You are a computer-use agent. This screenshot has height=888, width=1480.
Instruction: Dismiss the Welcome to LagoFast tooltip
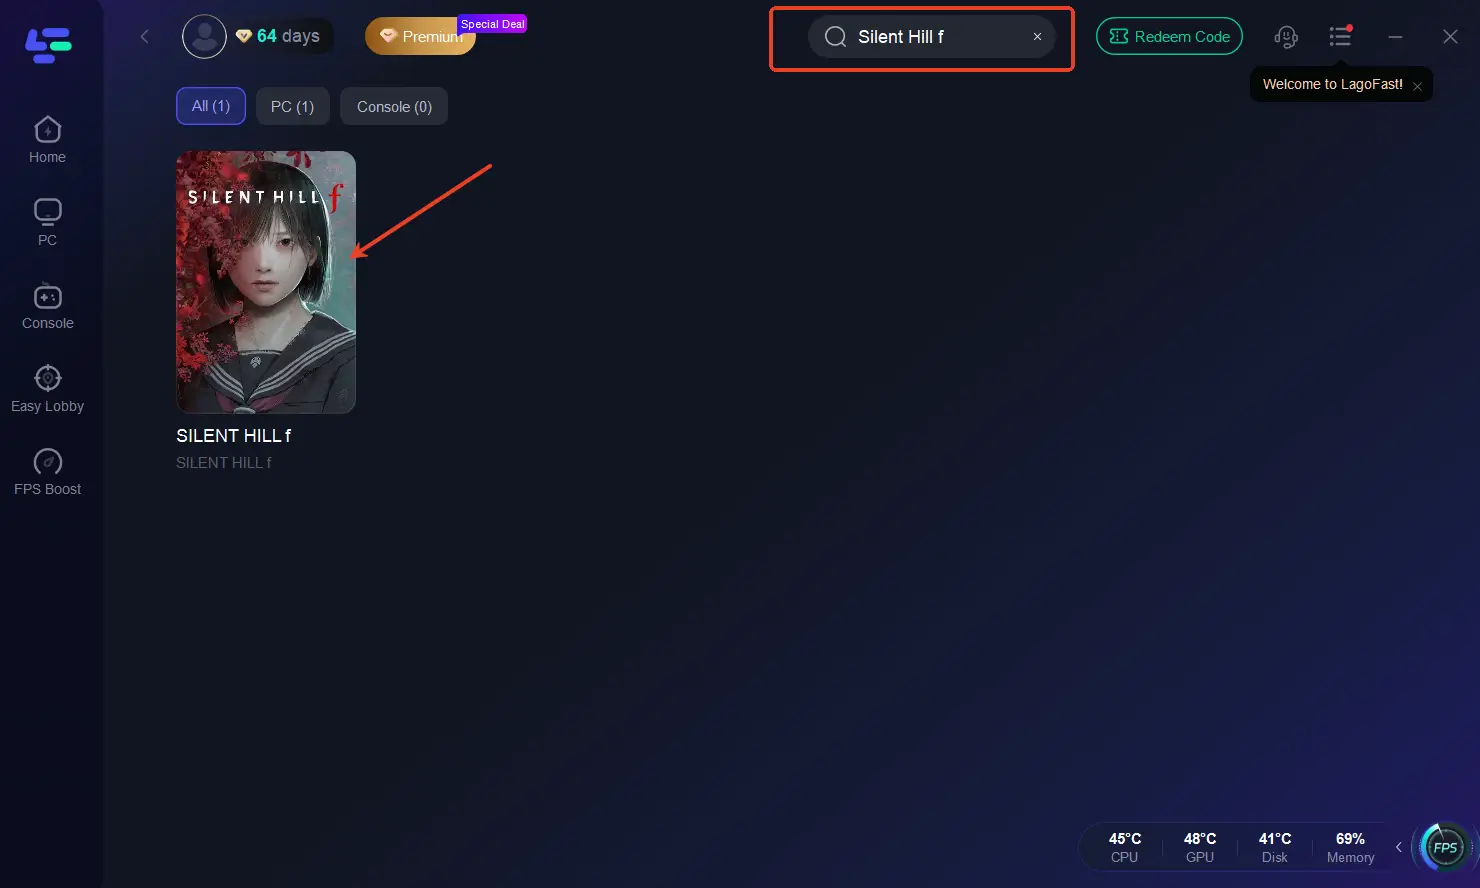[x=1417, y=86]
